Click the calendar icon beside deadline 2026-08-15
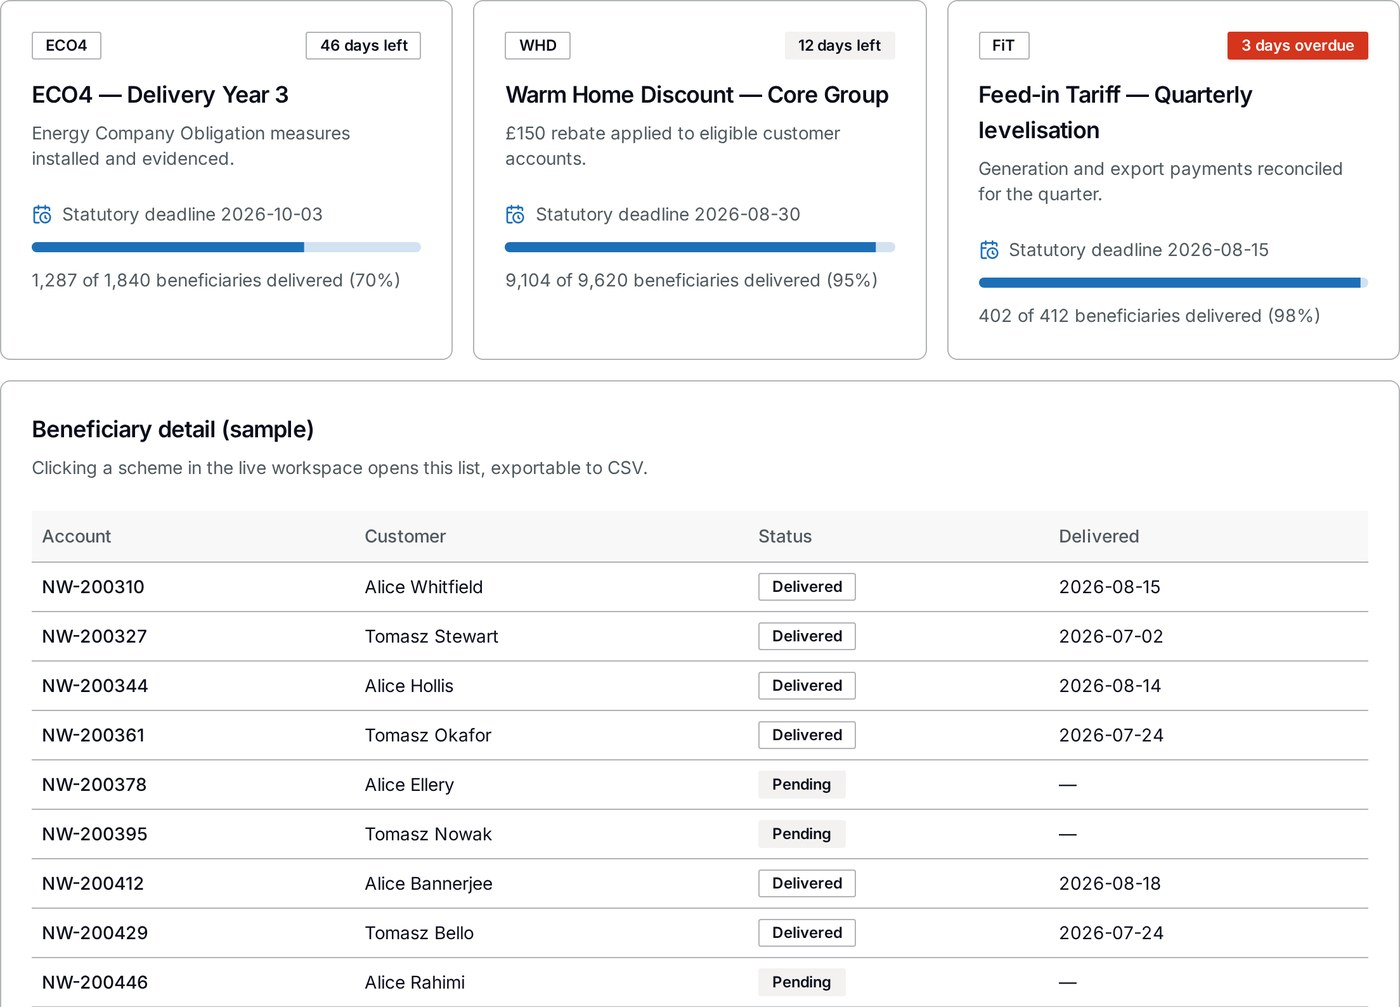 pyautogui.click(x=989, y=250)
